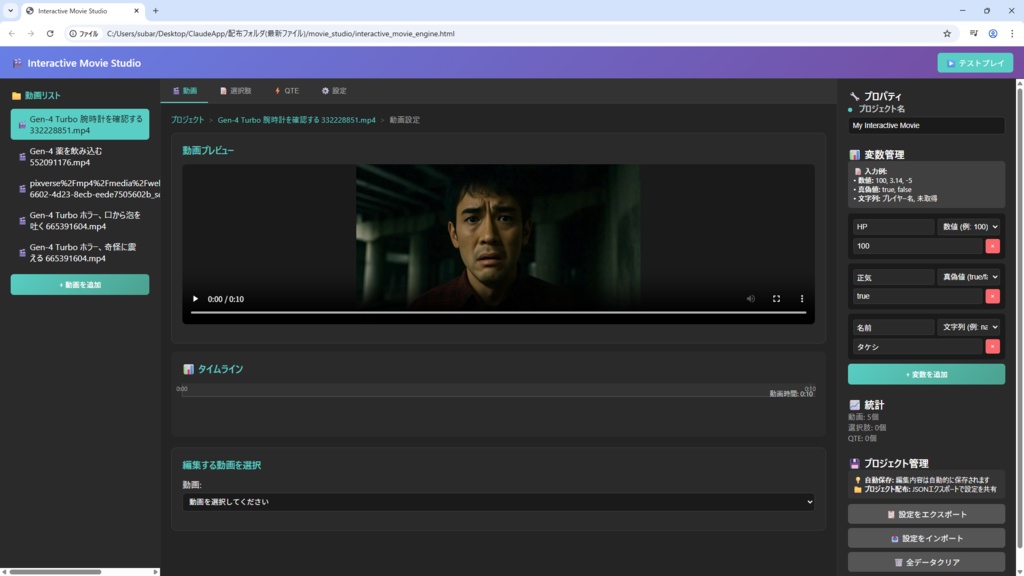Click the 動画: 5個 statistics text
Image resolution: width=1024 pixels, height=576 pixels.
pyautogui.click(x=863, y=417)
